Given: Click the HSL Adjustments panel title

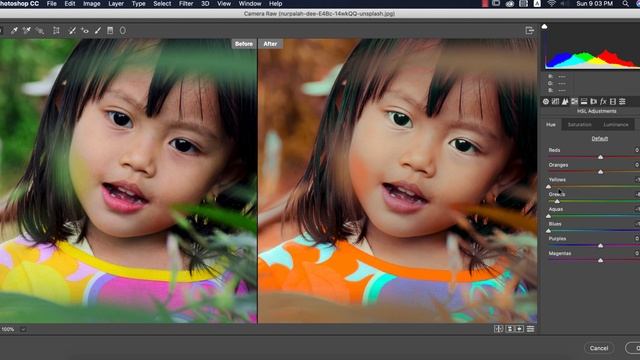Looking at the screenshot, I should point(596,111).
